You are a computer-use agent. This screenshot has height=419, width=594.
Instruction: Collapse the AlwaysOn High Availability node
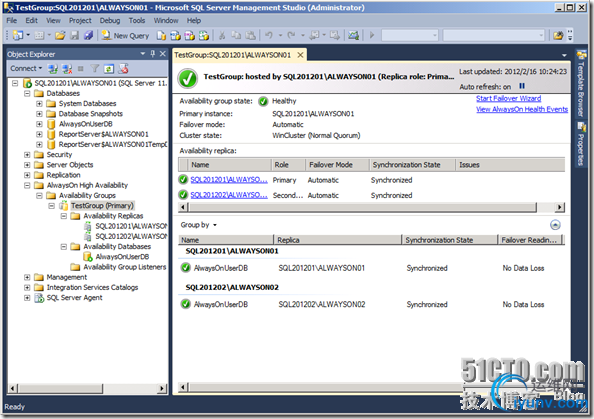pyautogui.click(x=27, y=185)
